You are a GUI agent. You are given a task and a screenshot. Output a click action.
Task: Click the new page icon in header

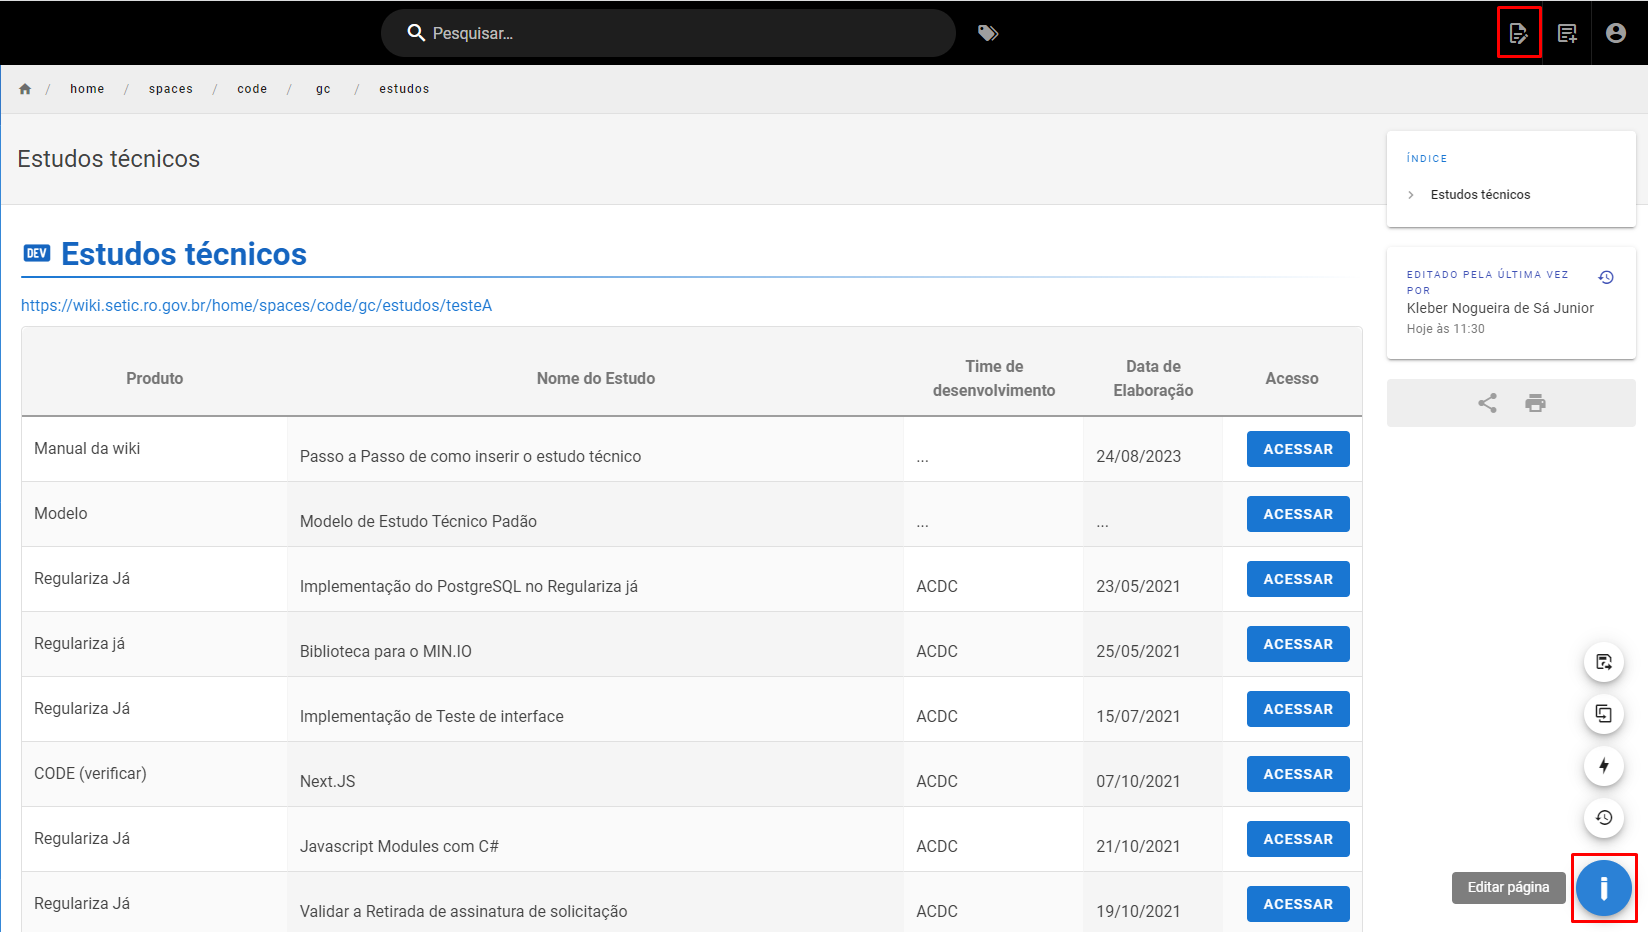coord(1567,33)
